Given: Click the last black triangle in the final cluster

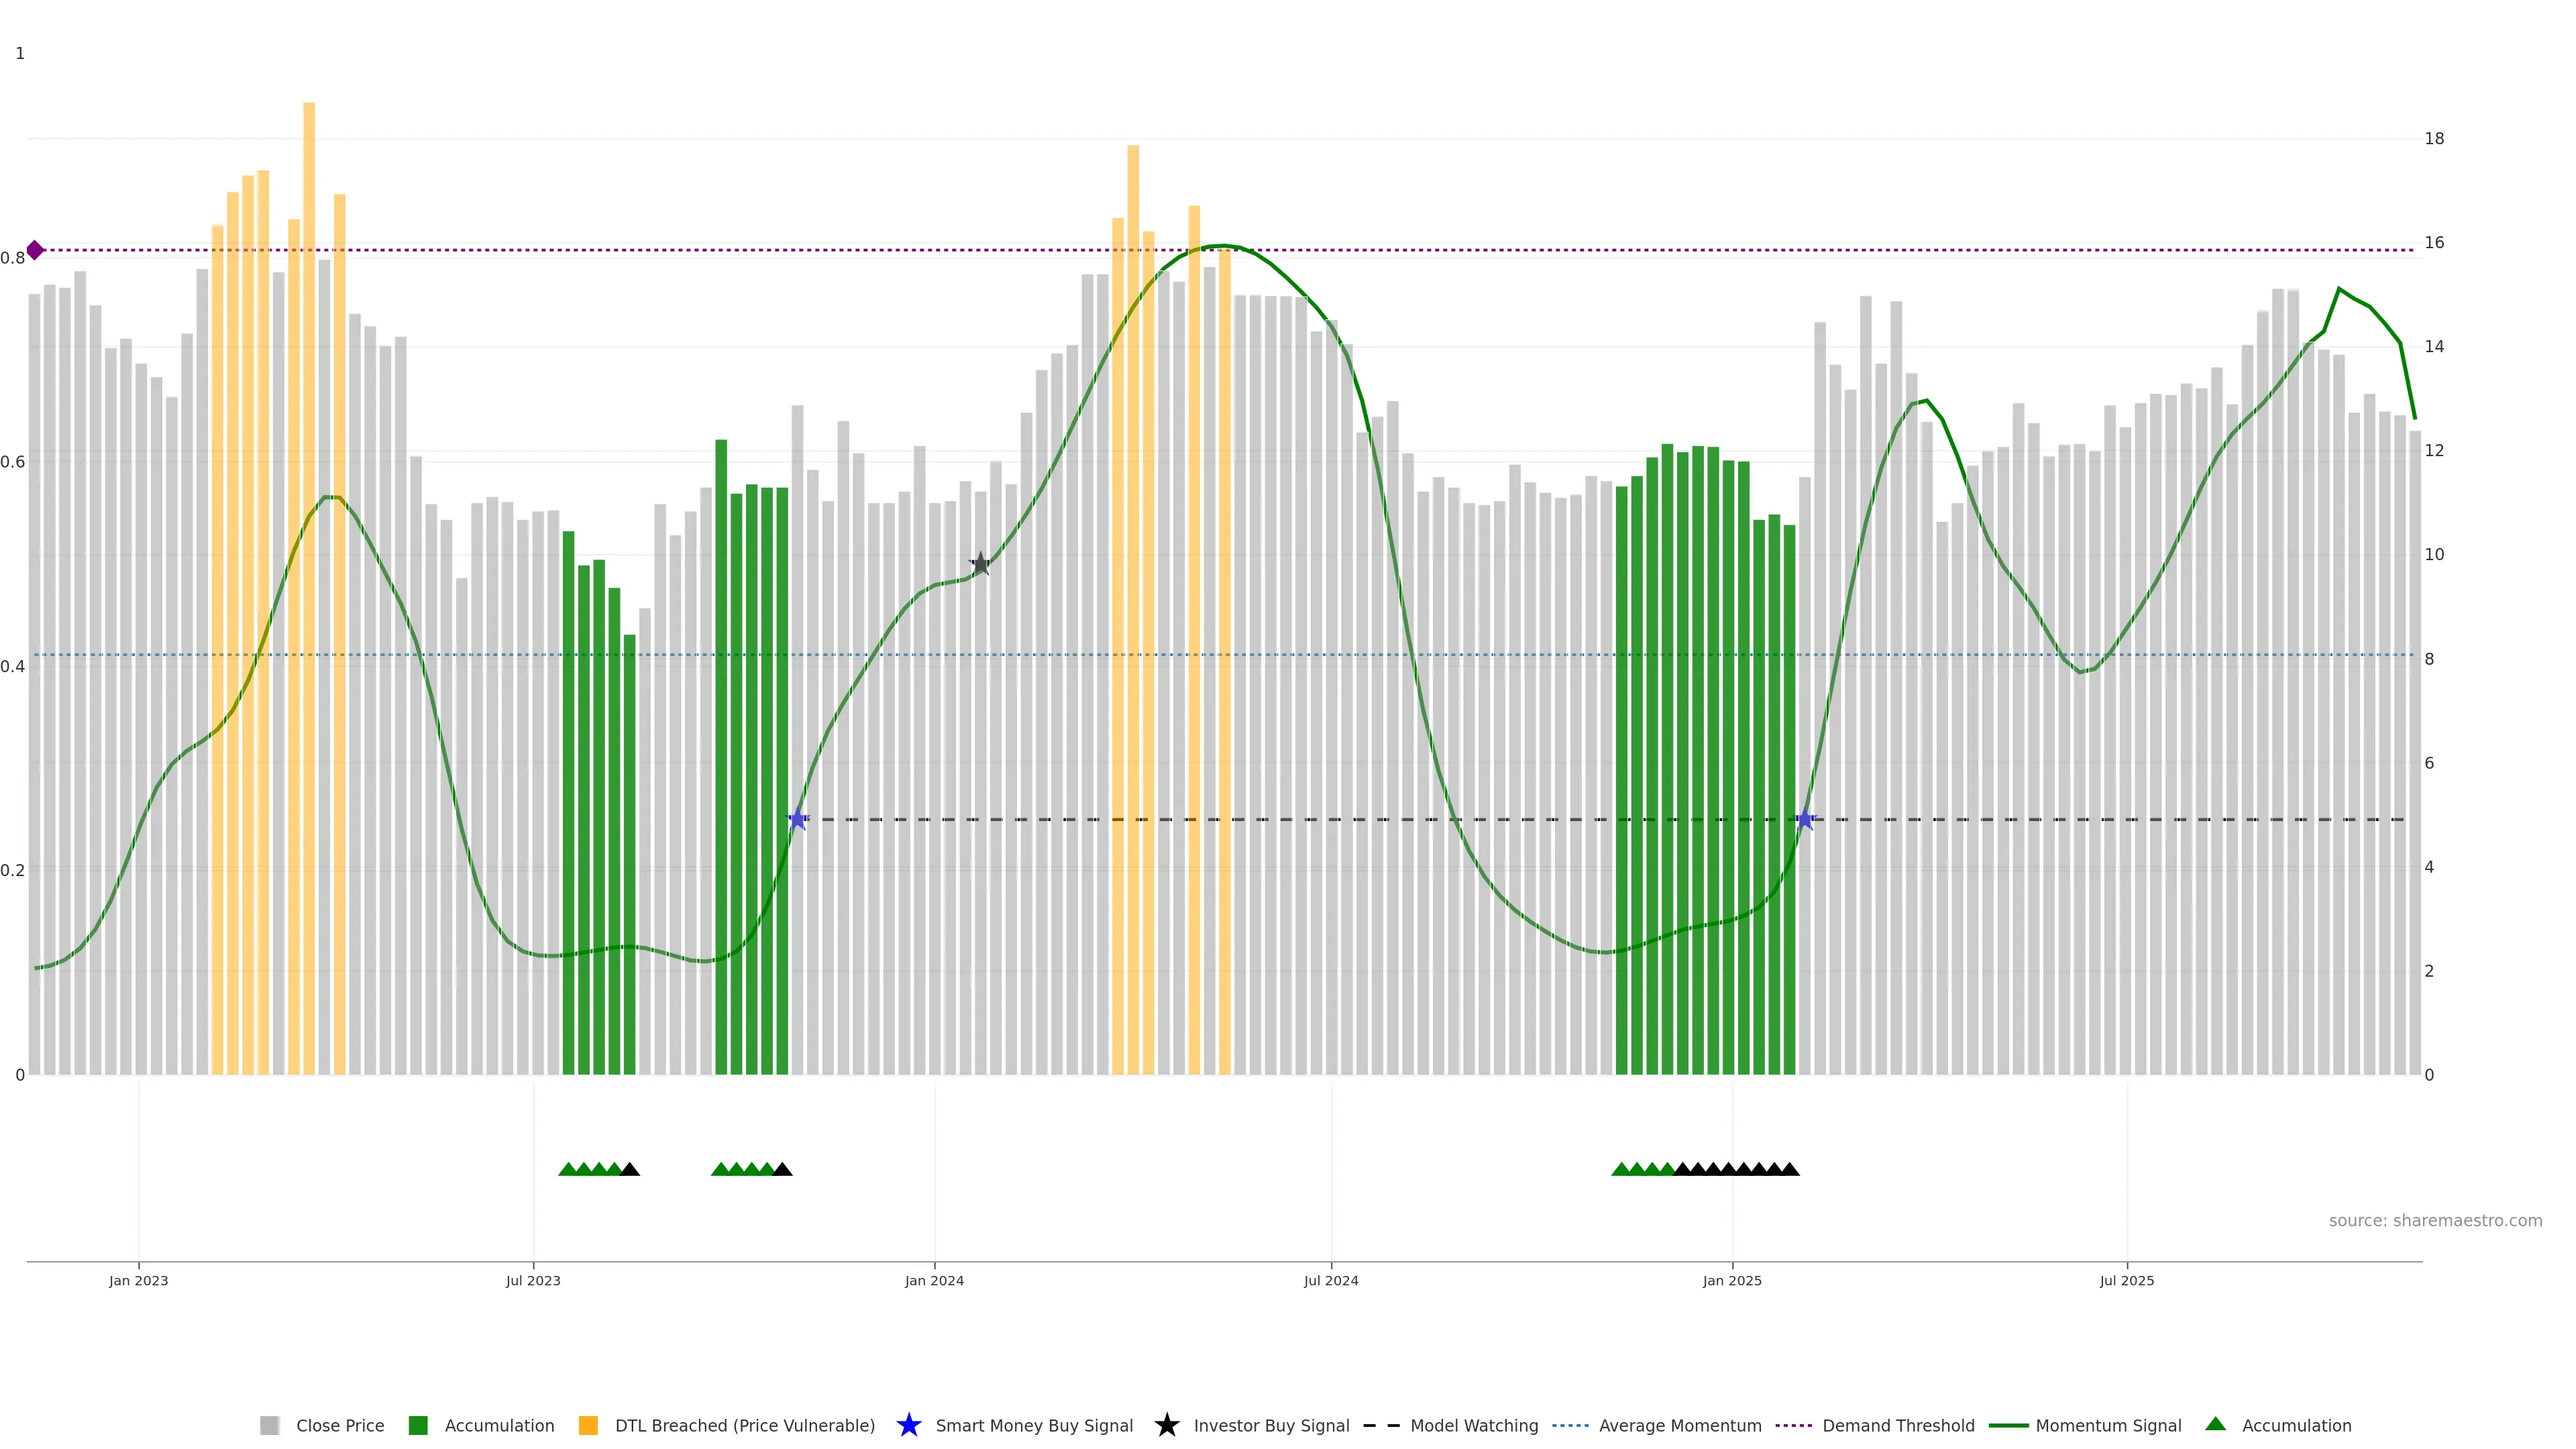Looking at the screenshot, I should (x=1790, y=1169).
